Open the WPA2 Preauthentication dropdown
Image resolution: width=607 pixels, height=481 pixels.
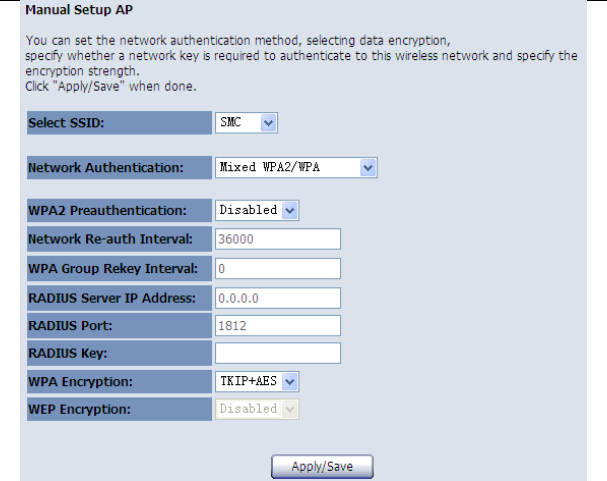(x=258, y=210)
